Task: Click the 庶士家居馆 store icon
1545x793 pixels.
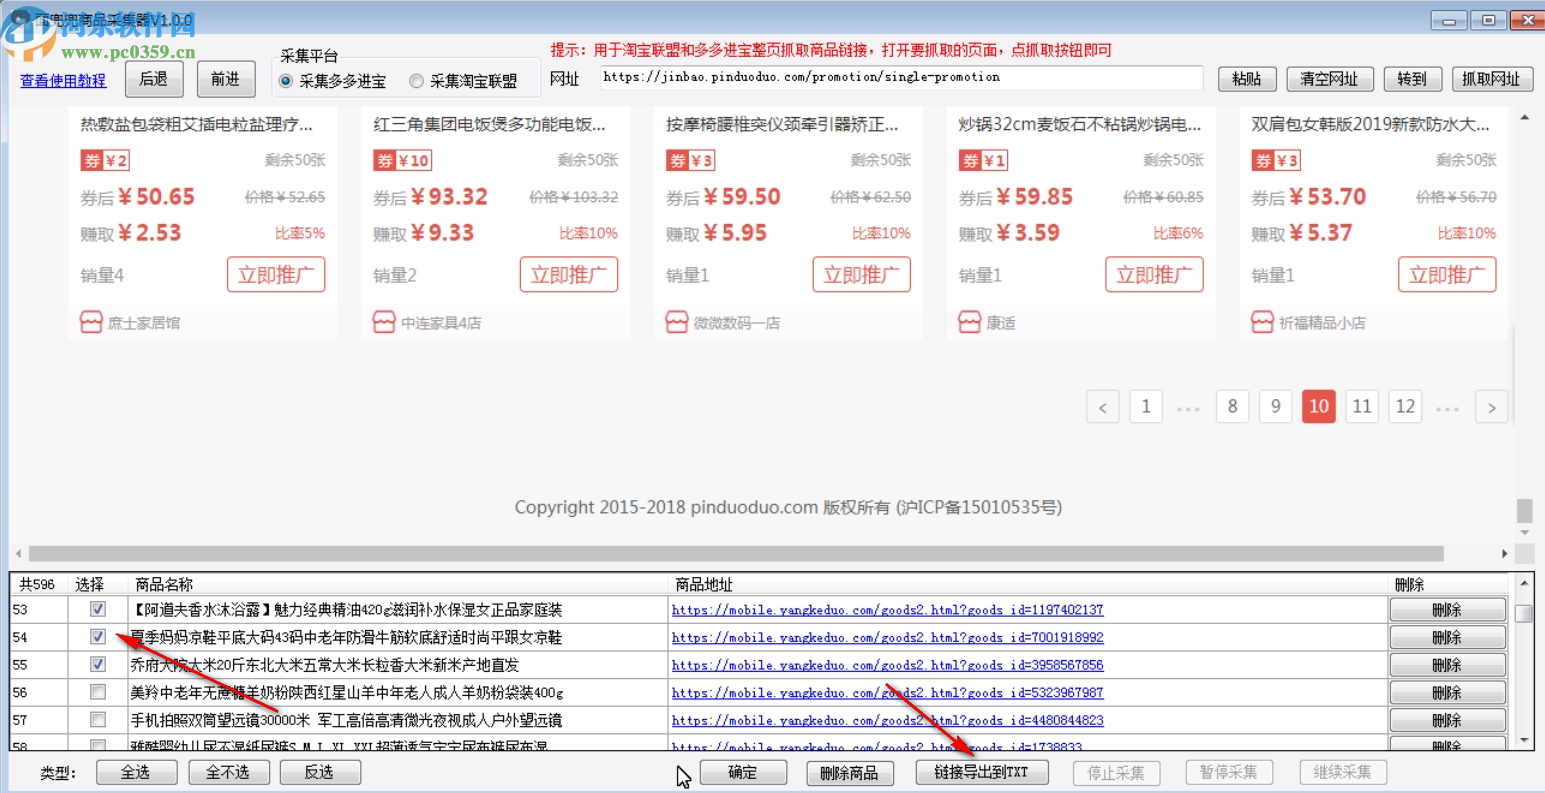Action: [x=90, y=322]
